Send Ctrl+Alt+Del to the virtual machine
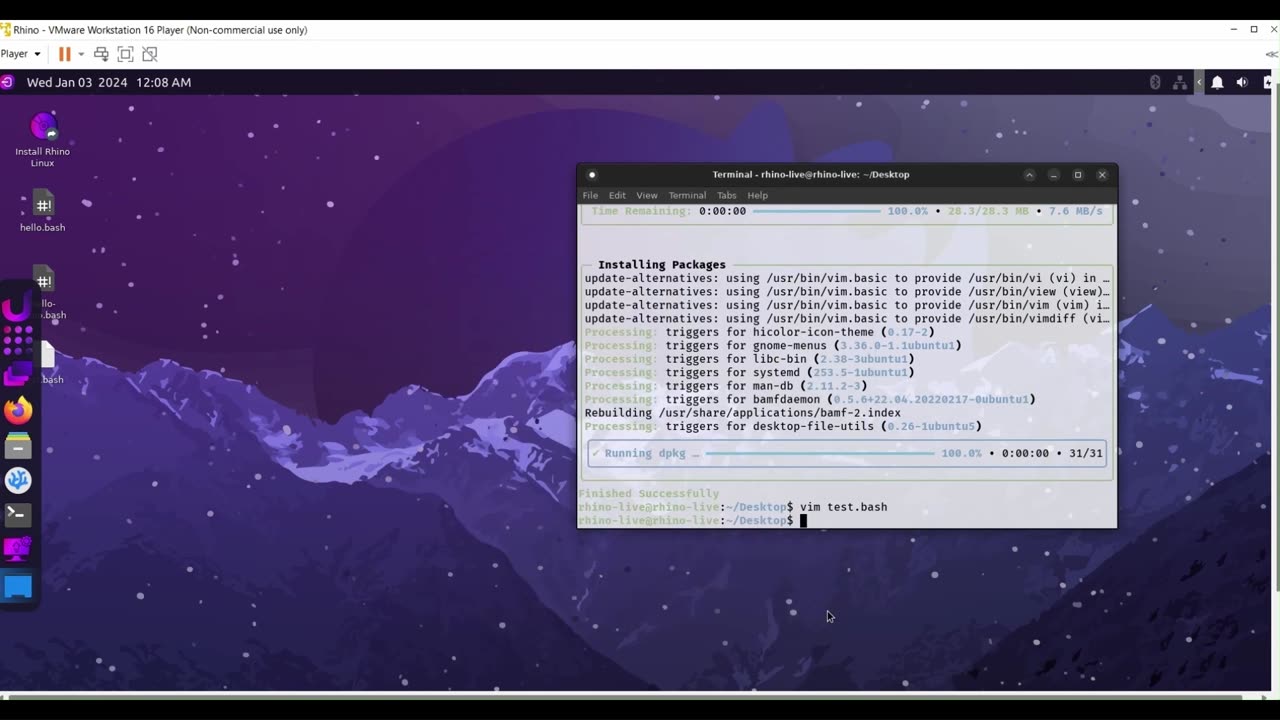 tap(101, 54)
